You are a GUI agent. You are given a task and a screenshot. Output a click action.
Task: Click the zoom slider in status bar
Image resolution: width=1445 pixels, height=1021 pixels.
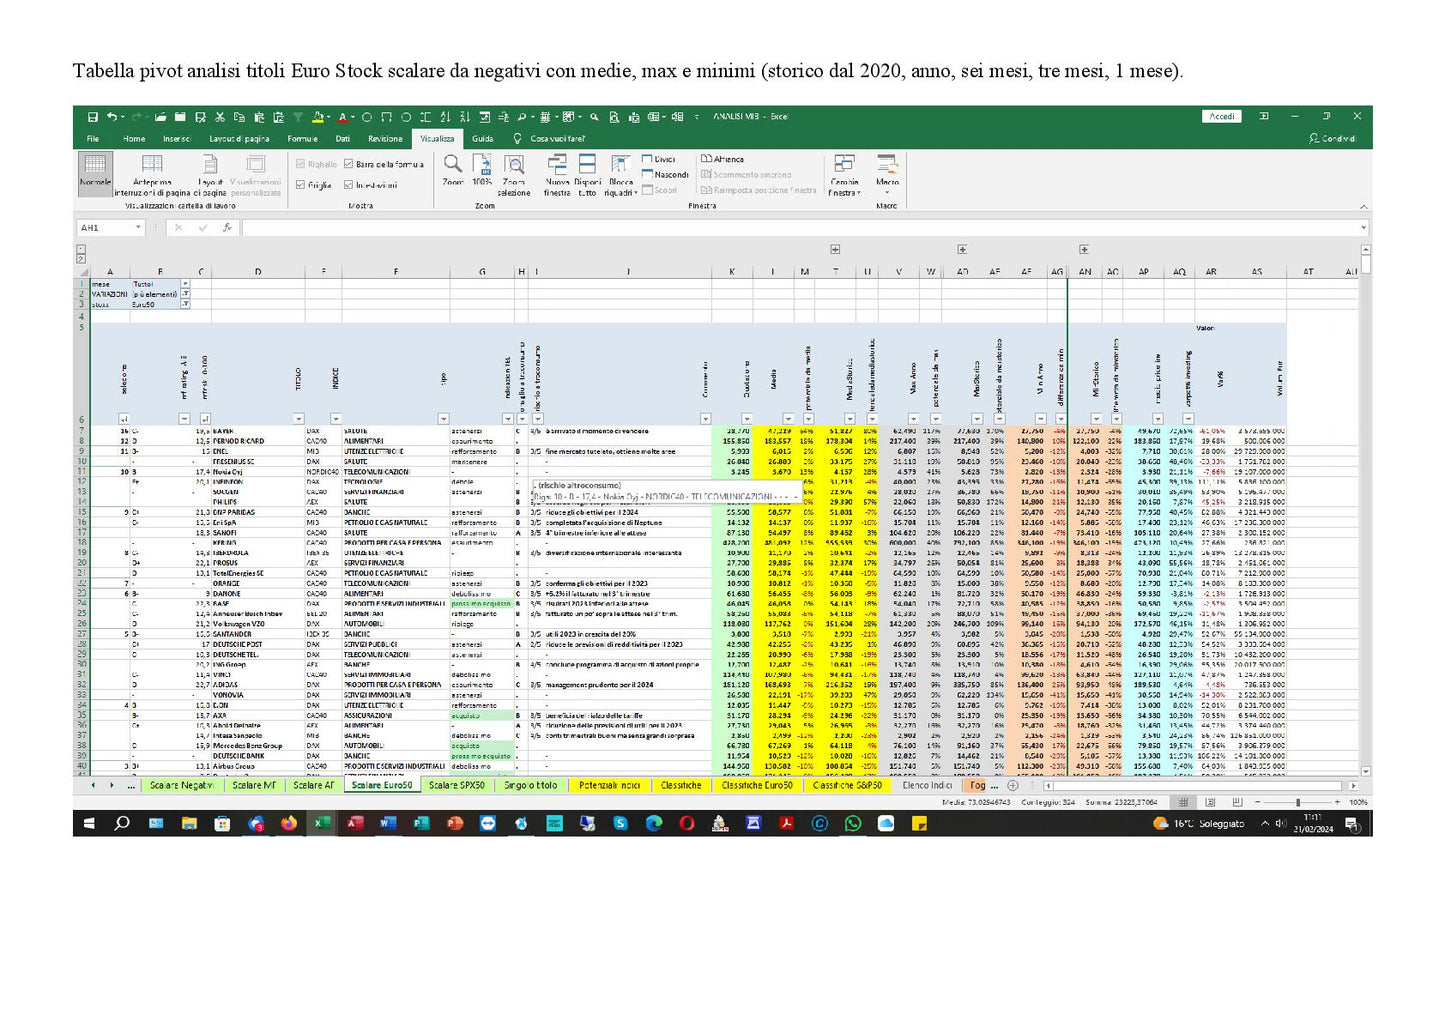pyautogui.click(x=1297, y=803)
